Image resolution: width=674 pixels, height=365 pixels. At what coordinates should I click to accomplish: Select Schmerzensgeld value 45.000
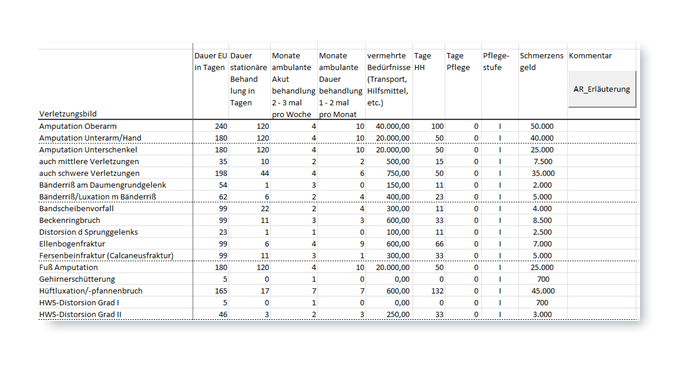point(542,291)
